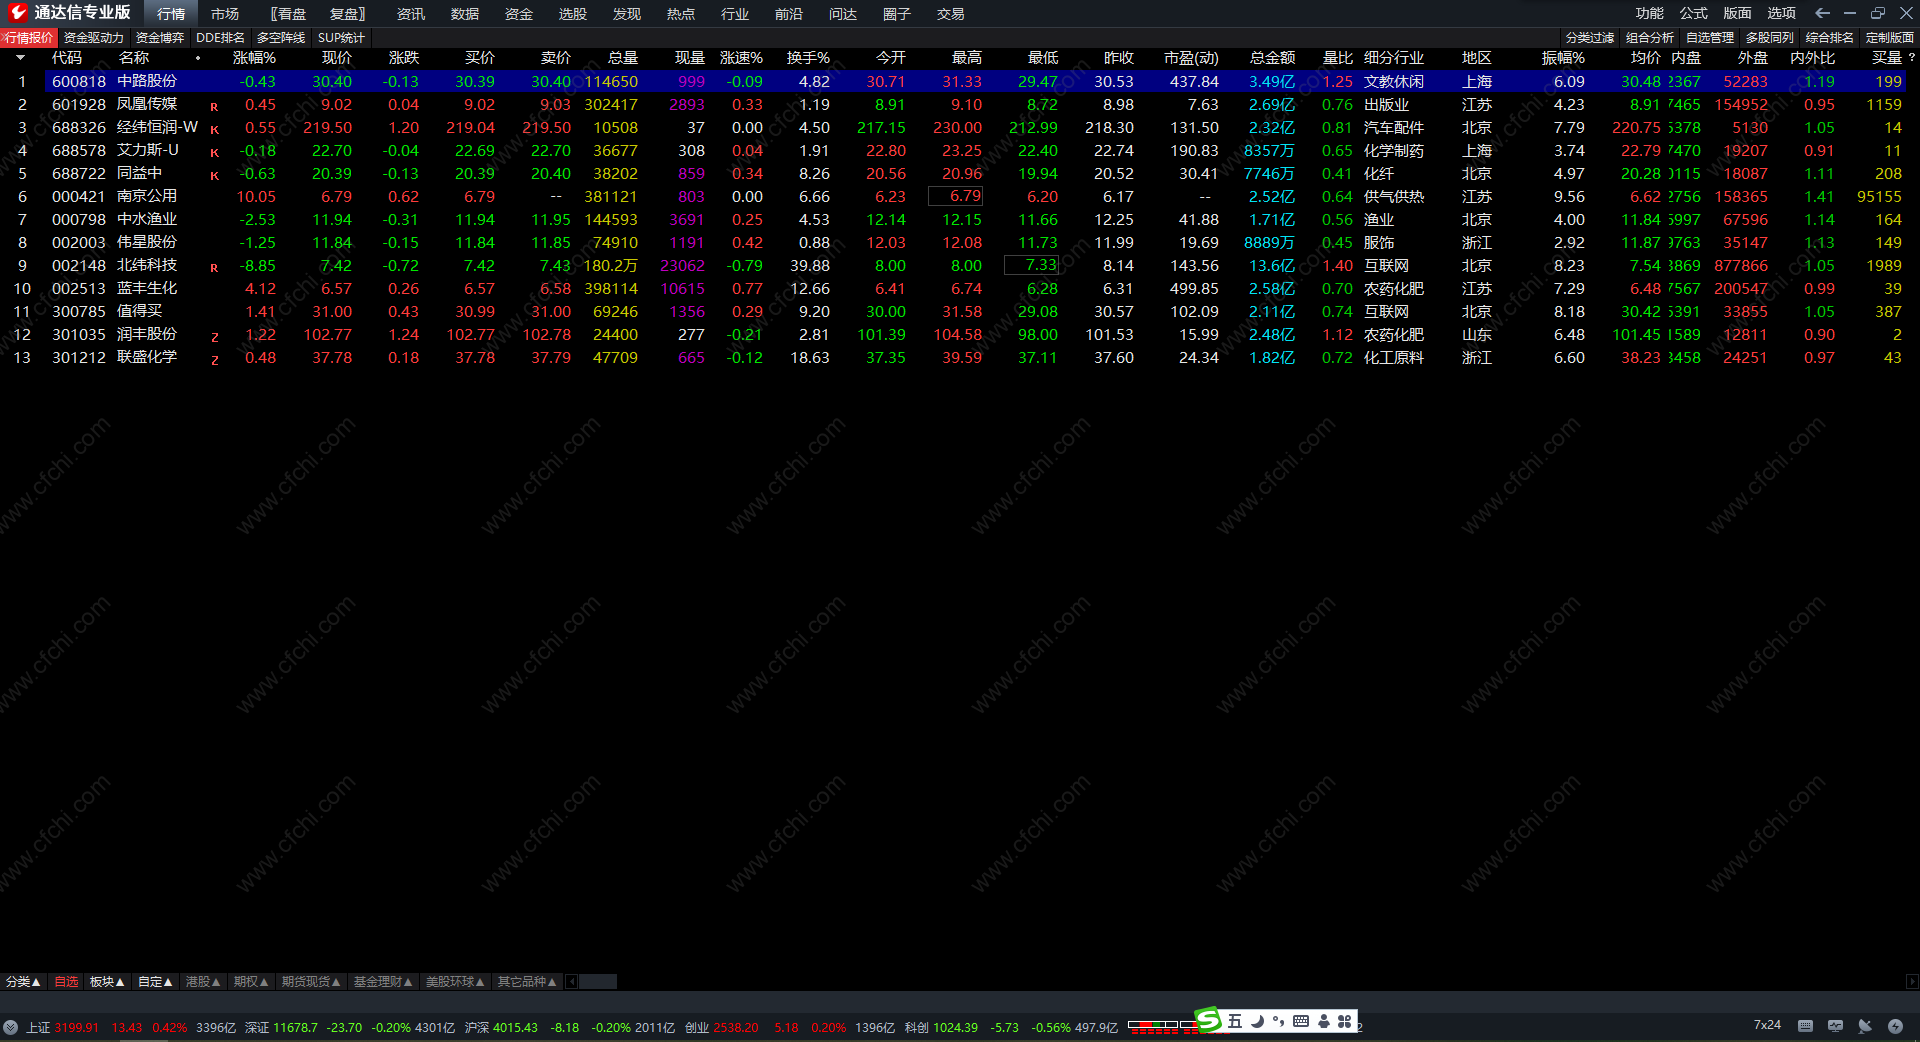1920x1042 pixels.
Task: Expand the status bar round arrow button
Action: 10,1027
